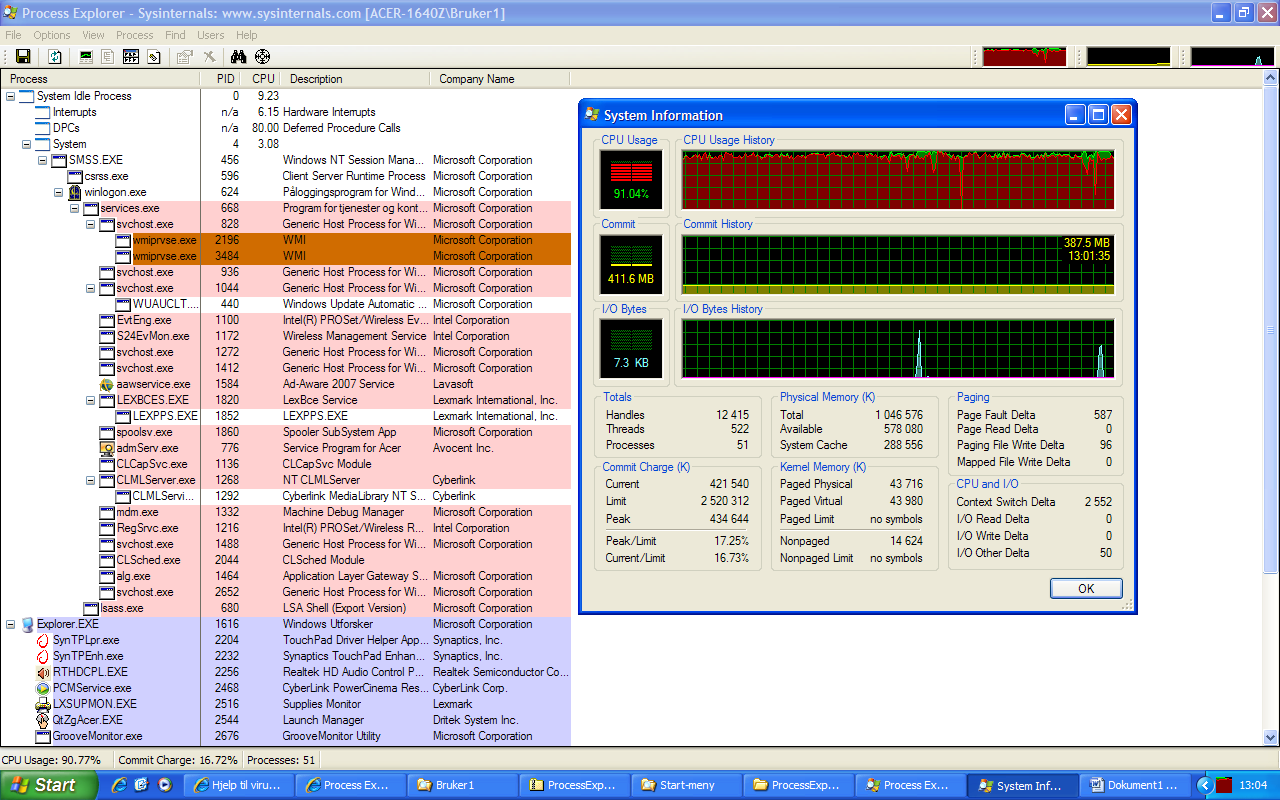Click the greyed-out Properties toolbar icon
Screen dimensions: 1280x800
click(x=185, y=57)
